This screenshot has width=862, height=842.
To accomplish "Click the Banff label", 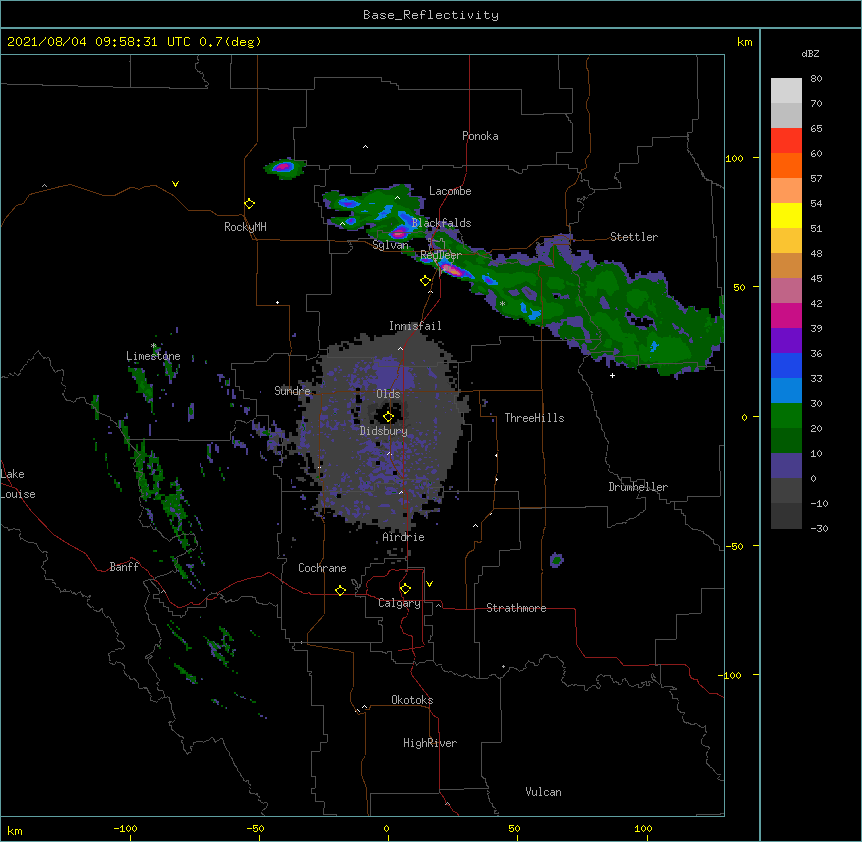I will point(124,567).
